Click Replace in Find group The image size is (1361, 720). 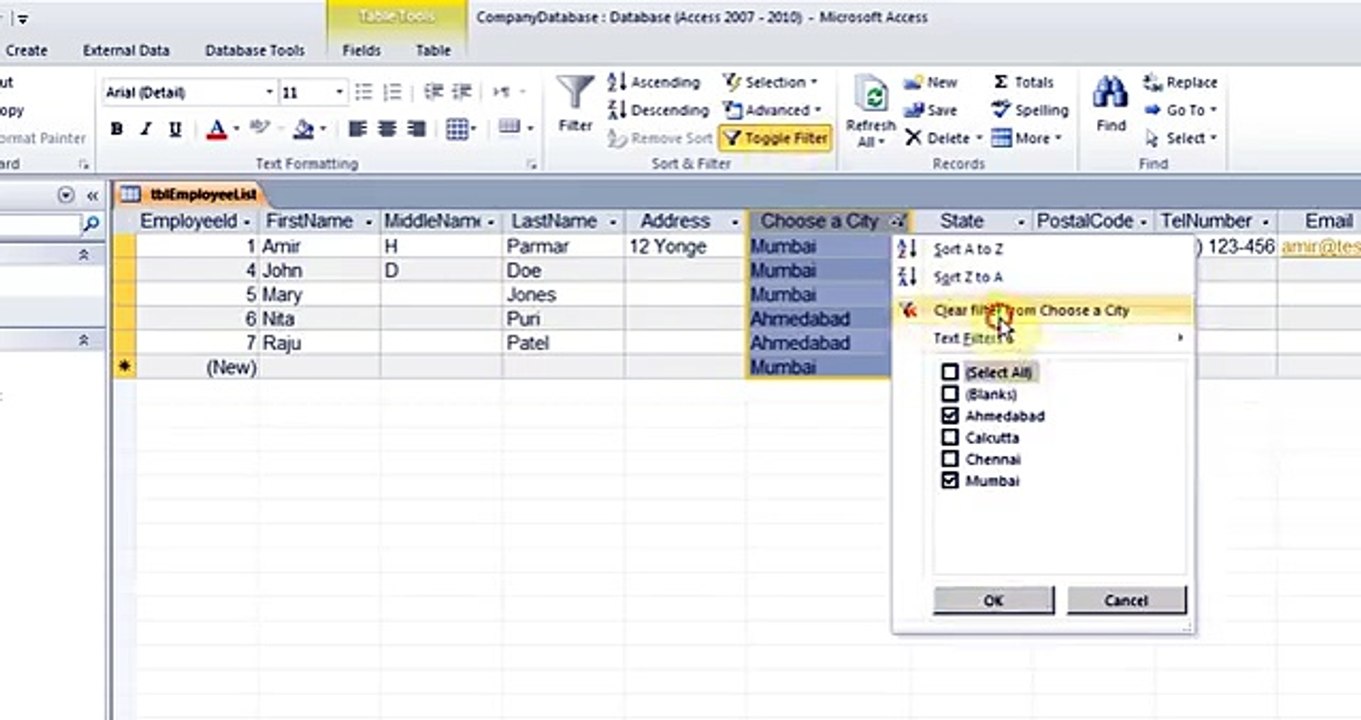pyautogui.click(x=1181, y=82)
